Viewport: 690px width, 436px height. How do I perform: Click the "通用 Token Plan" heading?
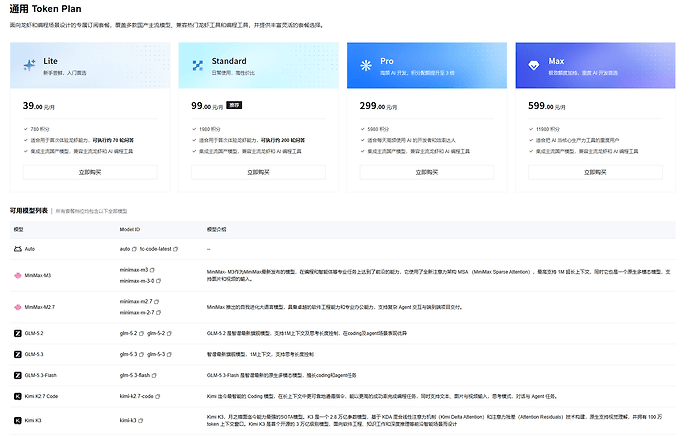(x=46, y=9)
